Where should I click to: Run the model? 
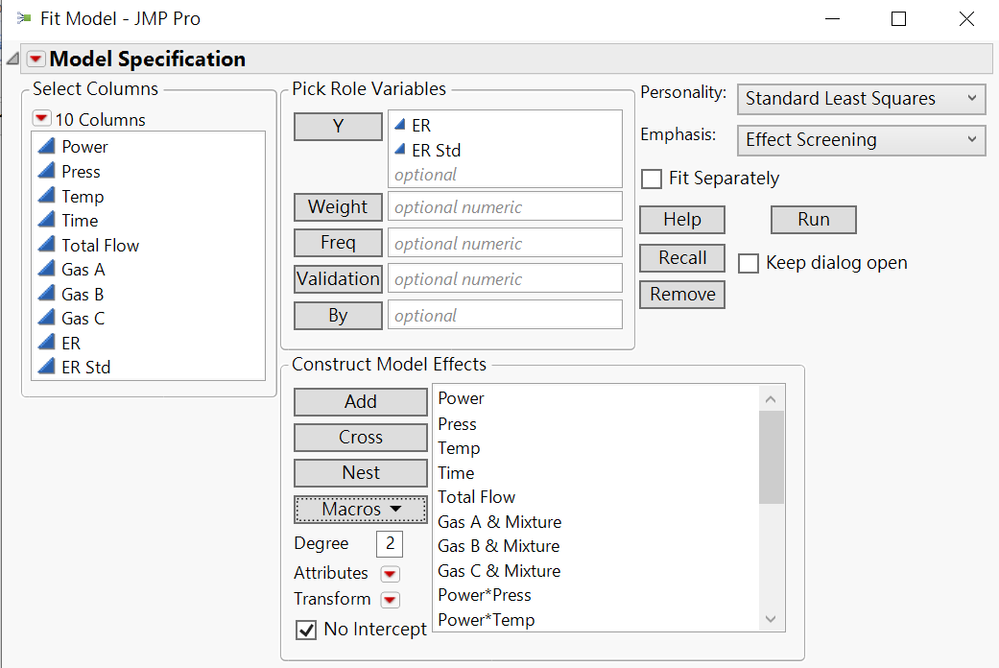pyautogui.click(x=813, y=220)
